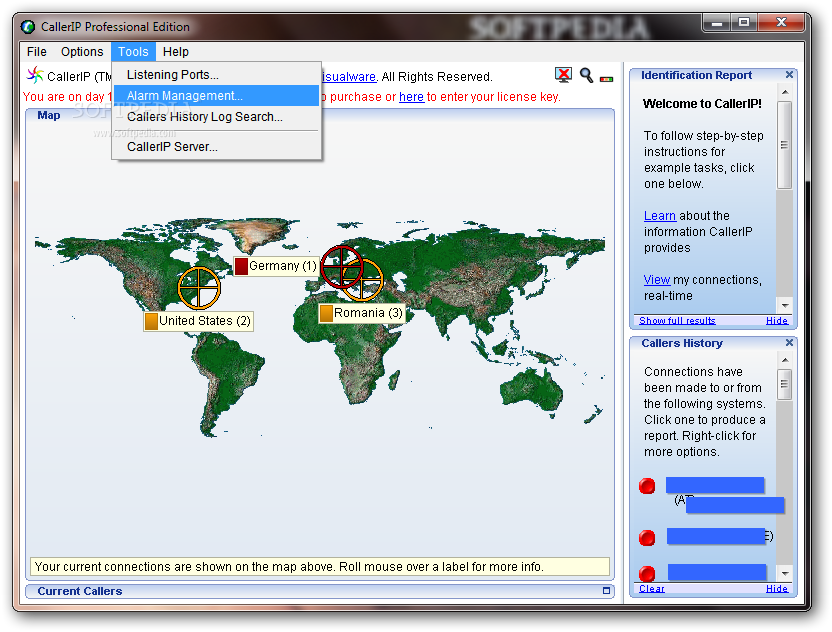Open the Options menu
Screen dimensions: 832x632
pyautogui.click(x=82, y=51)
